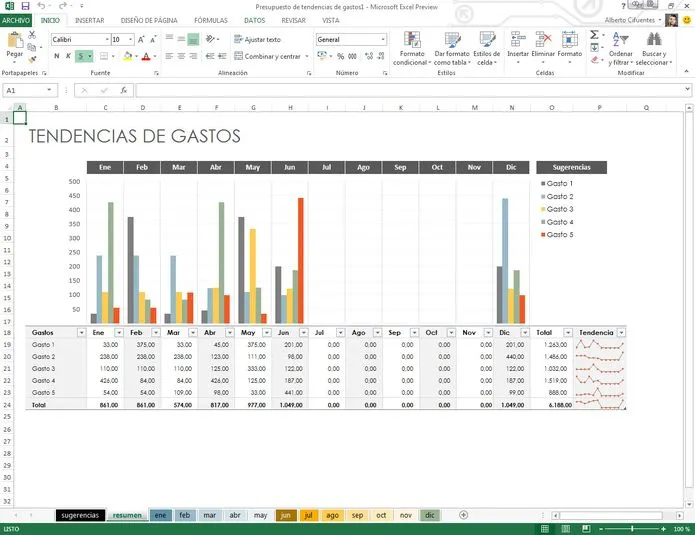The height and width of the screenshot is (535, 695).
Task: Click the Borders icon in Fuente group
Action: click(104, 56)
